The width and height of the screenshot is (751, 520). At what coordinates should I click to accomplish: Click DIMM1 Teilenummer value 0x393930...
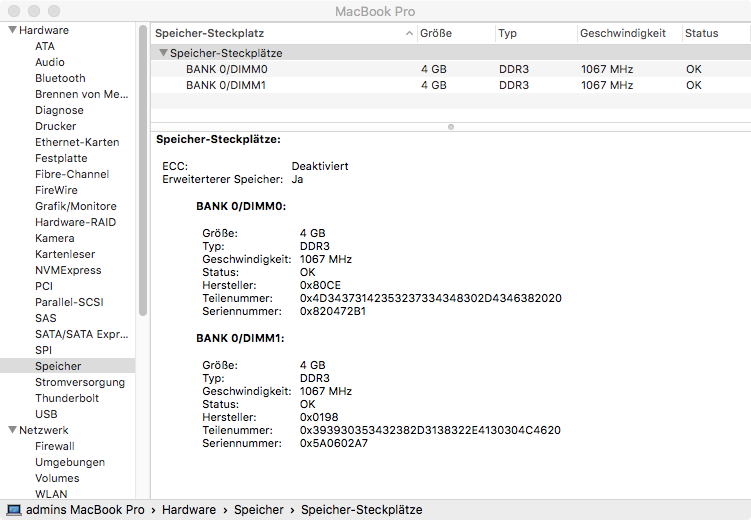point(430,430)
